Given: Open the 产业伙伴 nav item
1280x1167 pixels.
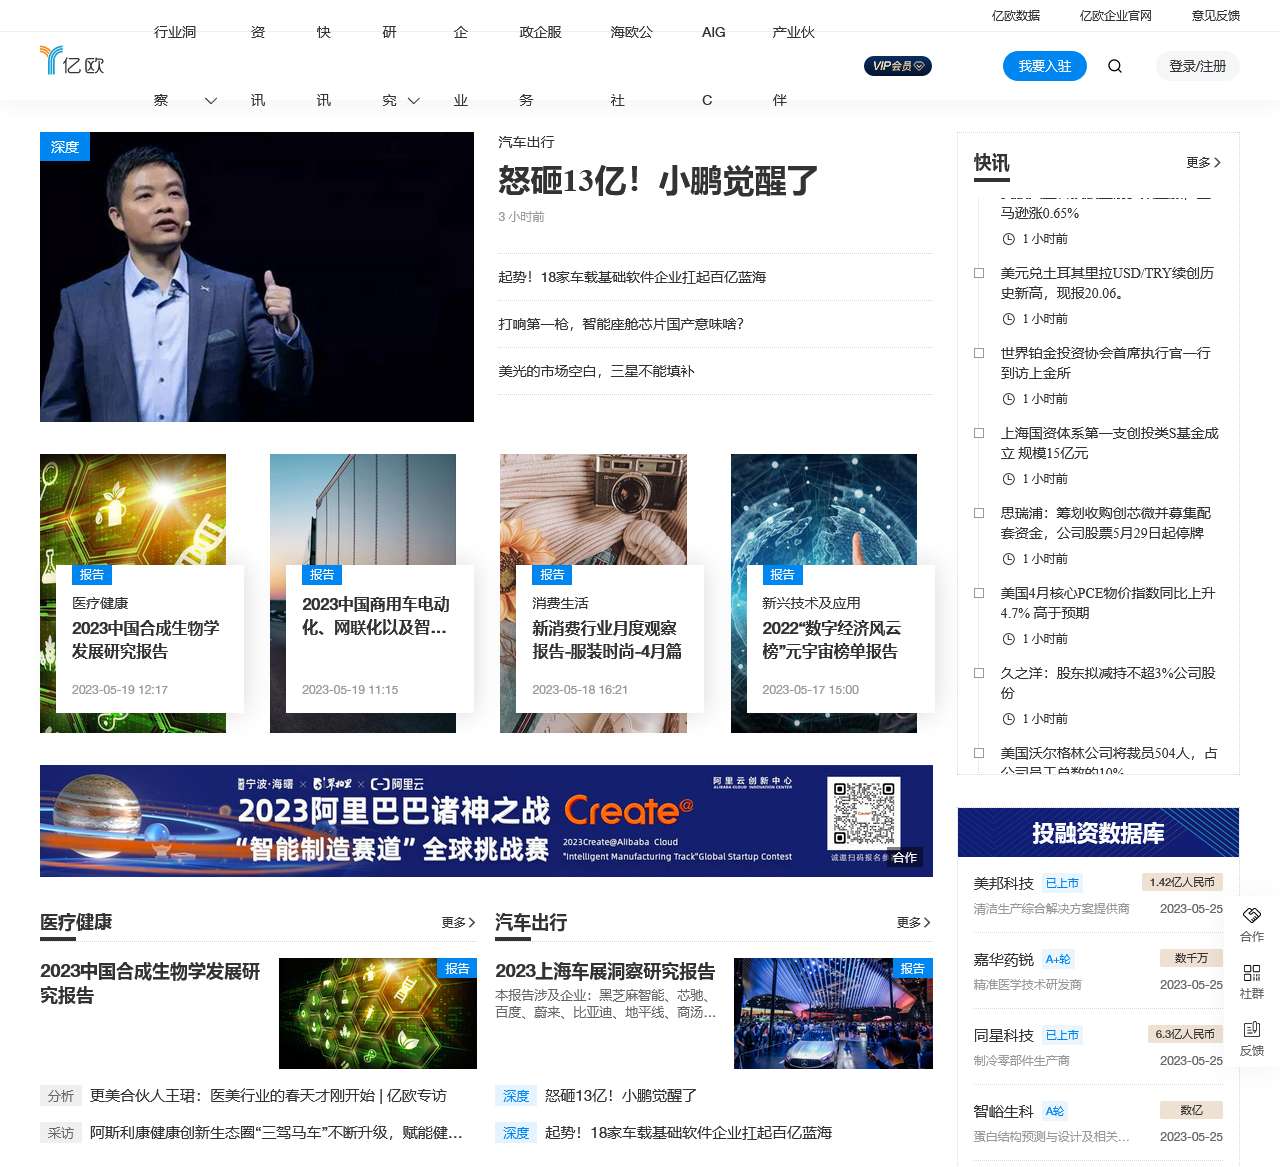Looking at the screenshot, I should point(793,66).
